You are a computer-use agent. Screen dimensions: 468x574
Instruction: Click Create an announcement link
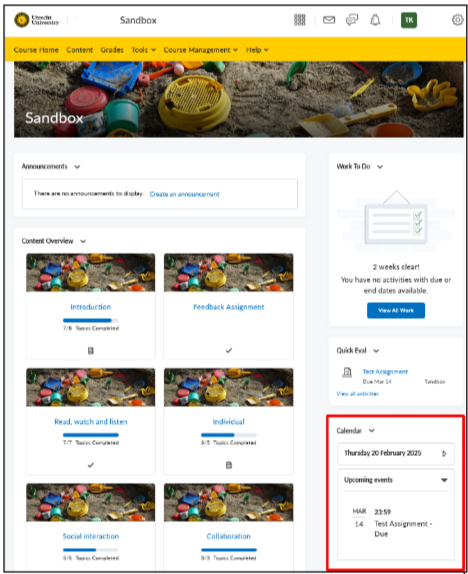185,194
